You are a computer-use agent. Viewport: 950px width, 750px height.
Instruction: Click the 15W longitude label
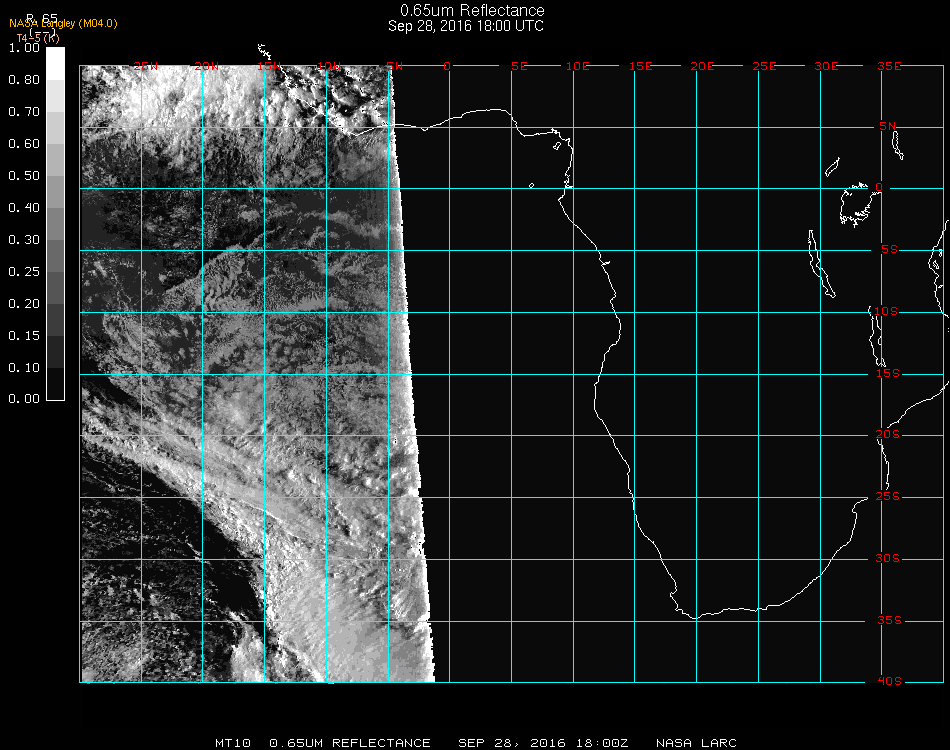[x=269, y=67]
